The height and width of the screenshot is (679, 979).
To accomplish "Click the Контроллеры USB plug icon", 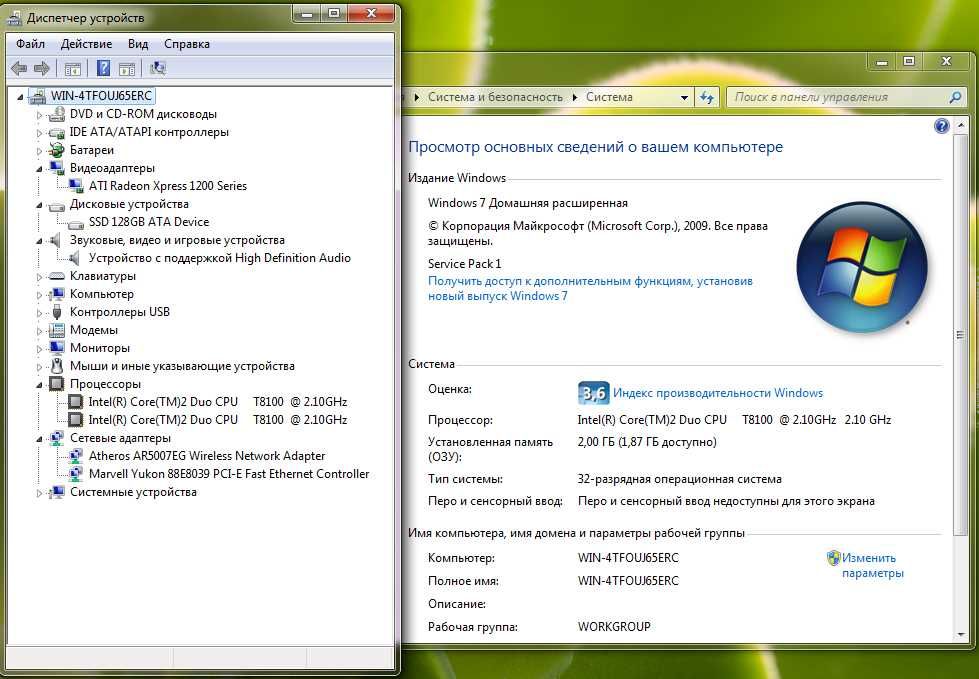I will click(x=57, y=312).
